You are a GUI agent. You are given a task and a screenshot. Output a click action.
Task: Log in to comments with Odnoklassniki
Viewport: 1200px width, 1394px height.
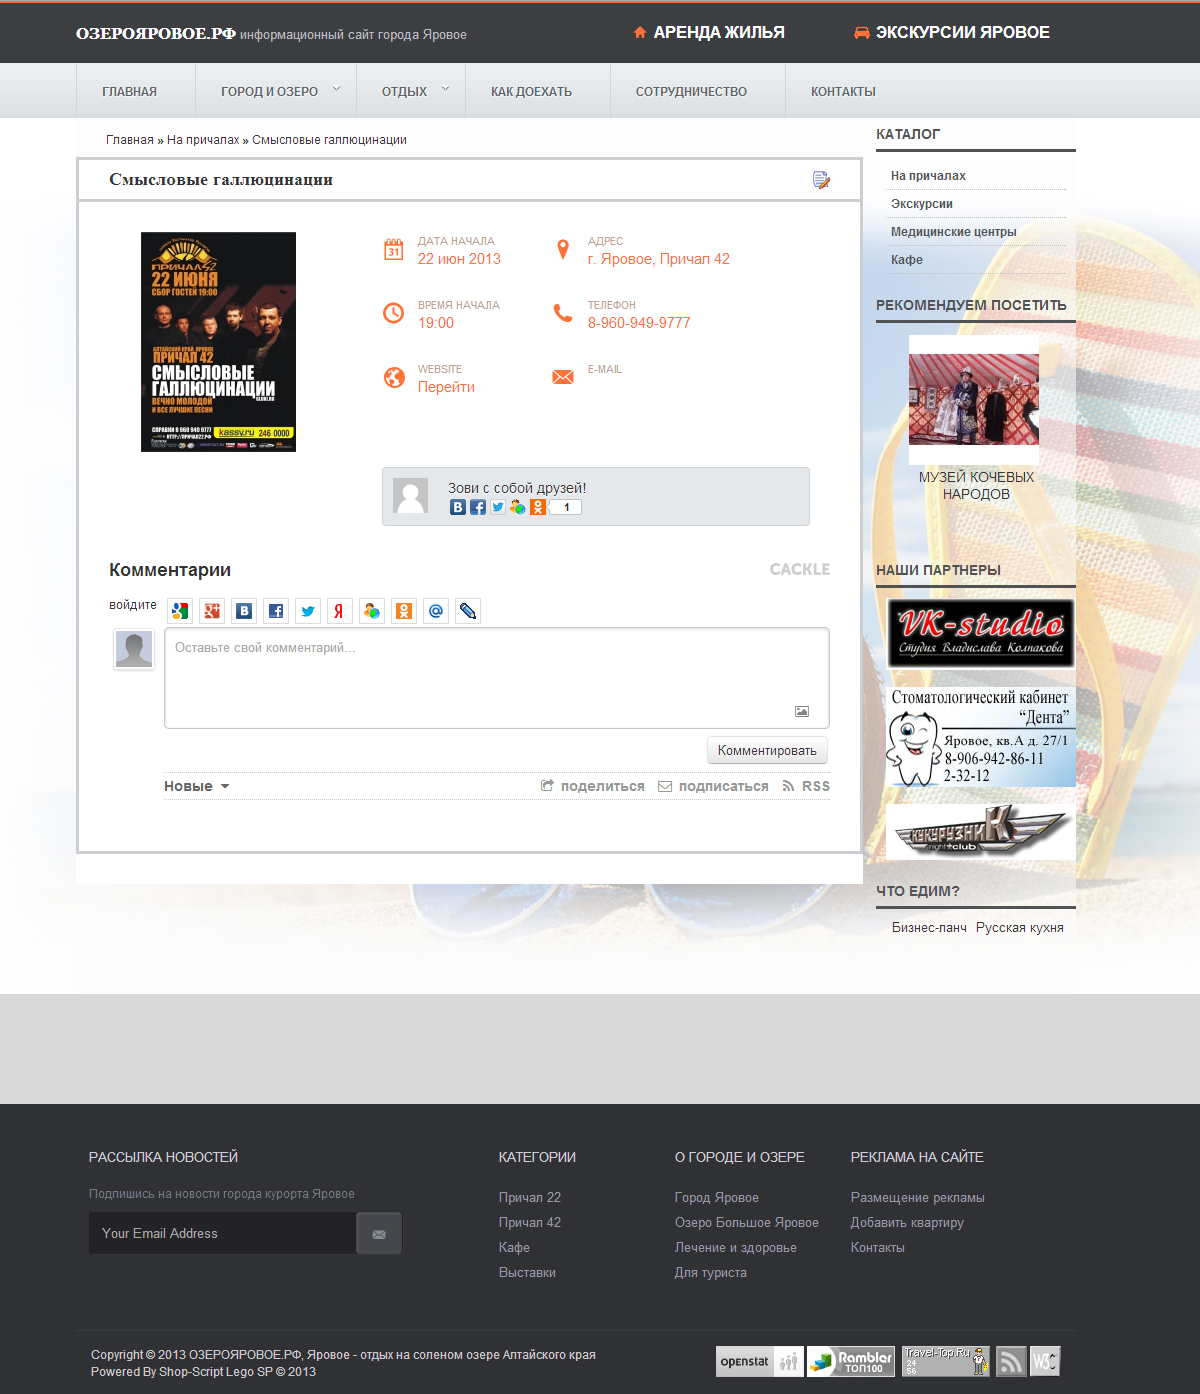pos(404,611)
